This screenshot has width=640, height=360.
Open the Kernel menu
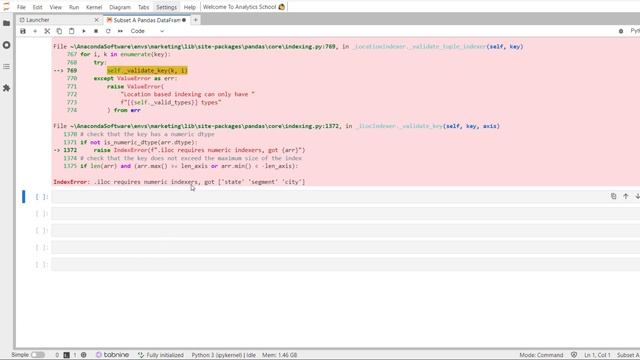(94, 7)
